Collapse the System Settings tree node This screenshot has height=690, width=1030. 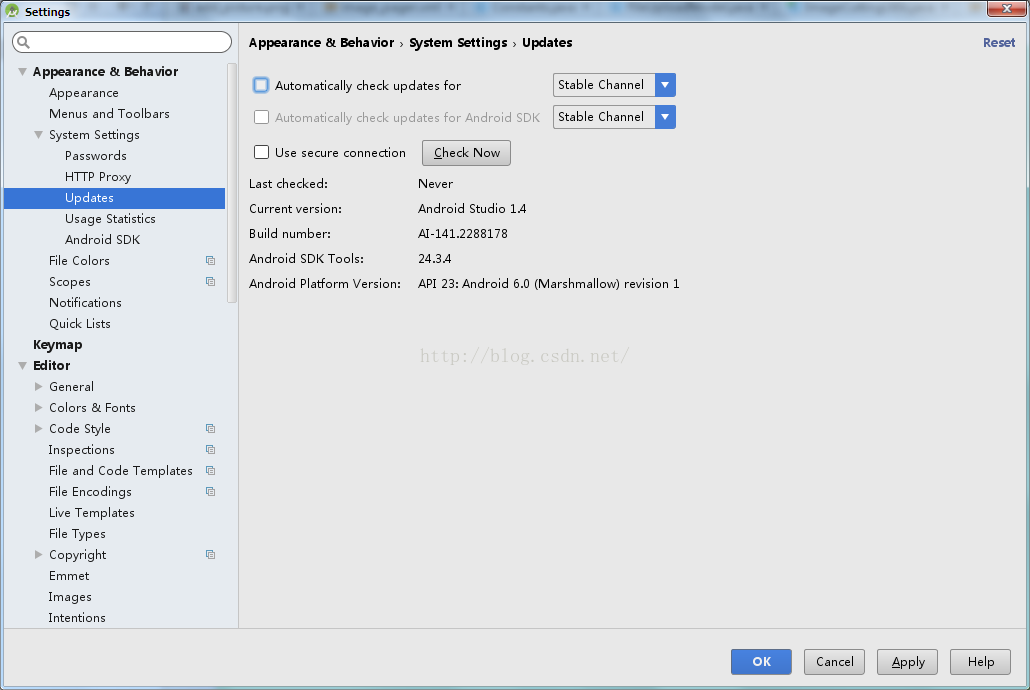pos(39,135)
